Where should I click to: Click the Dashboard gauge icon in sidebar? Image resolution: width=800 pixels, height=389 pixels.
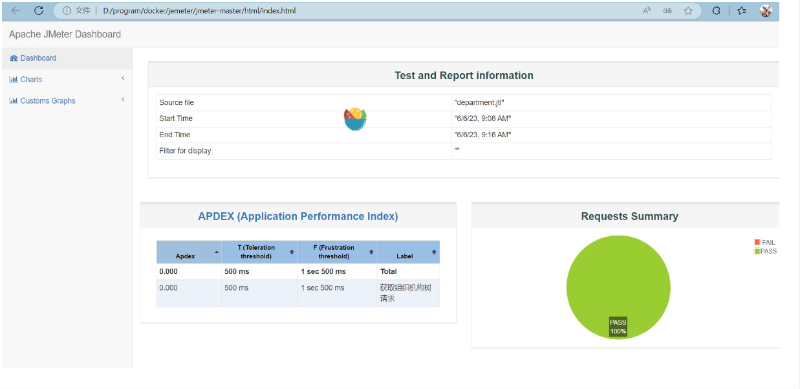(x=14, y=58)
